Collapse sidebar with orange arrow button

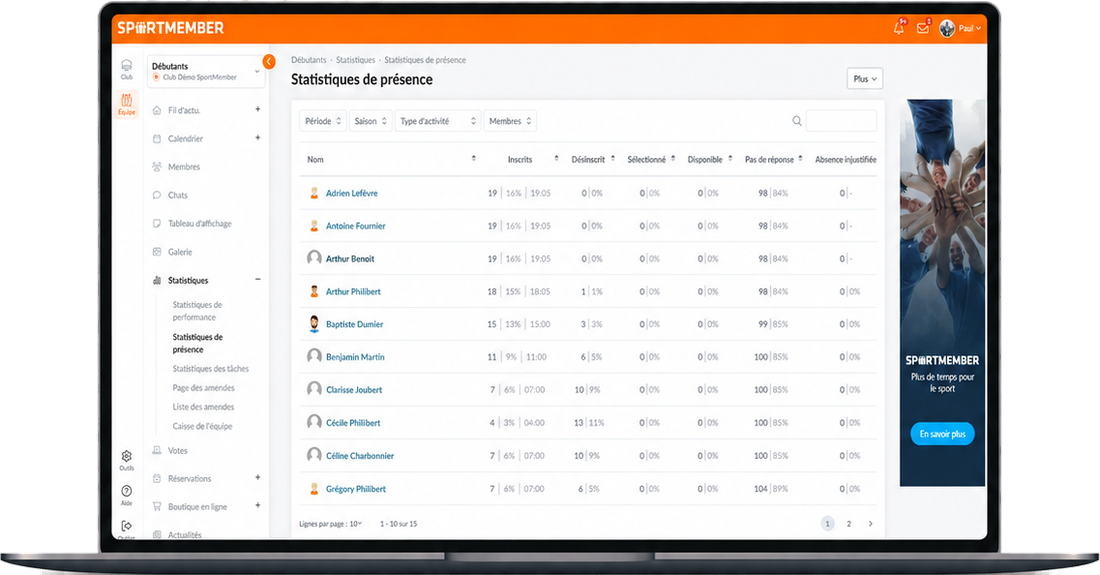pyautogui.click(x=269, y=62)
